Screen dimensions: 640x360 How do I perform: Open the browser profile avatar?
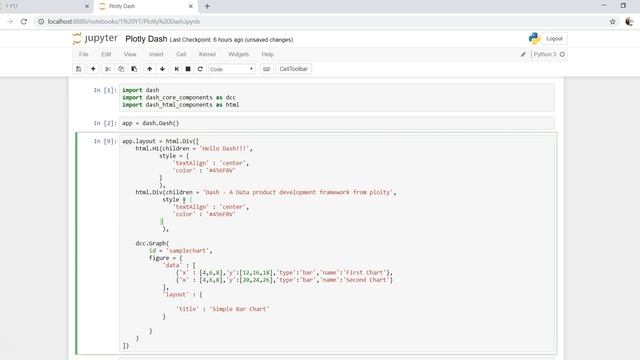coord(629,22)
